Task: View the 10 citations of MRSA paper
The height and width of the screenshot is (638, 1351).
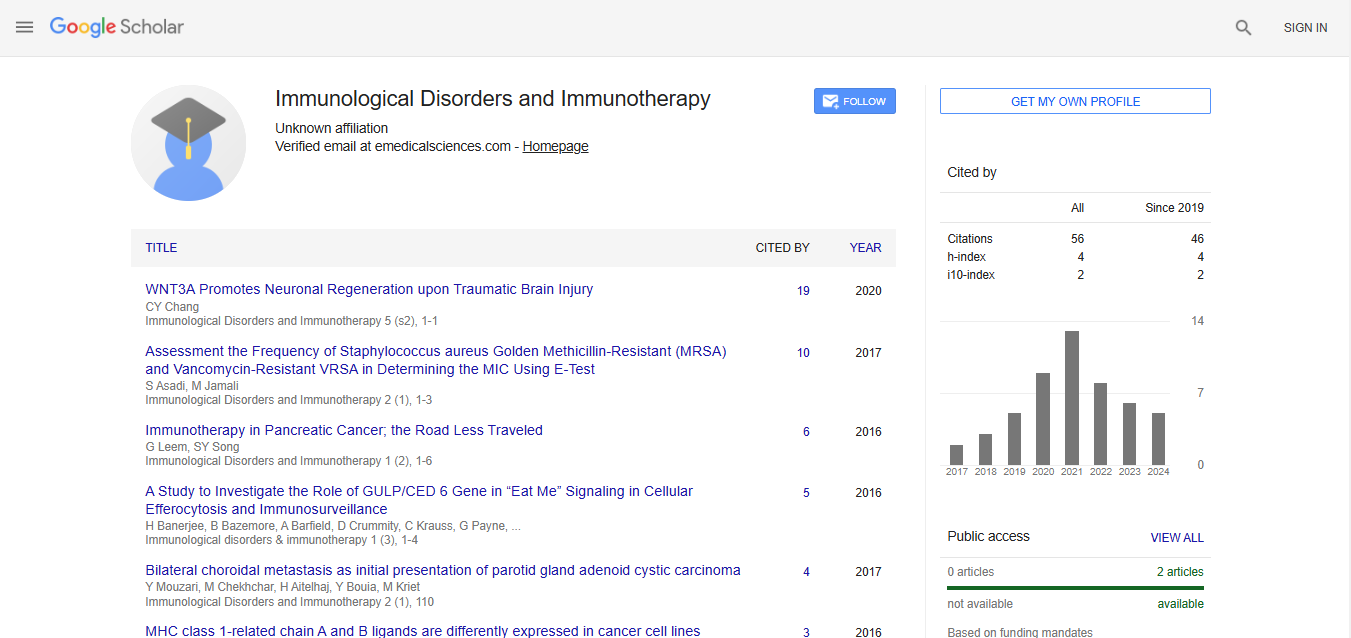Action: coord(803,353)
